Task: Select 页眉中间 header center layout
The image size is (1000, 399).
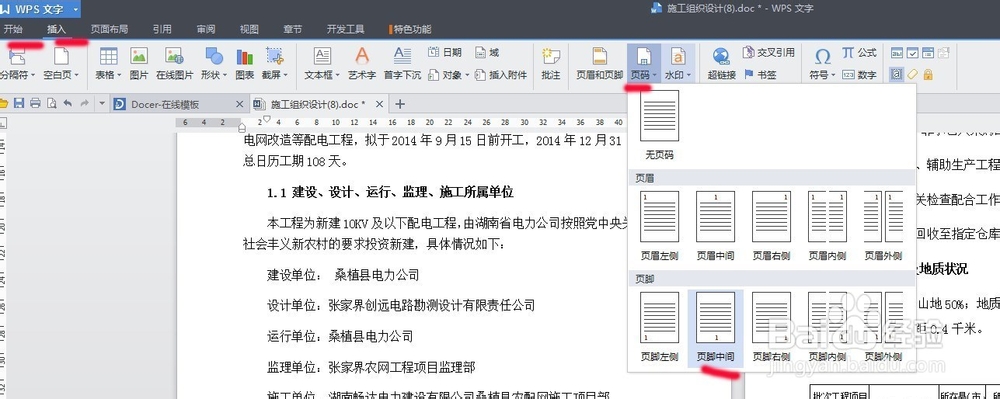Action: (716, 226)
